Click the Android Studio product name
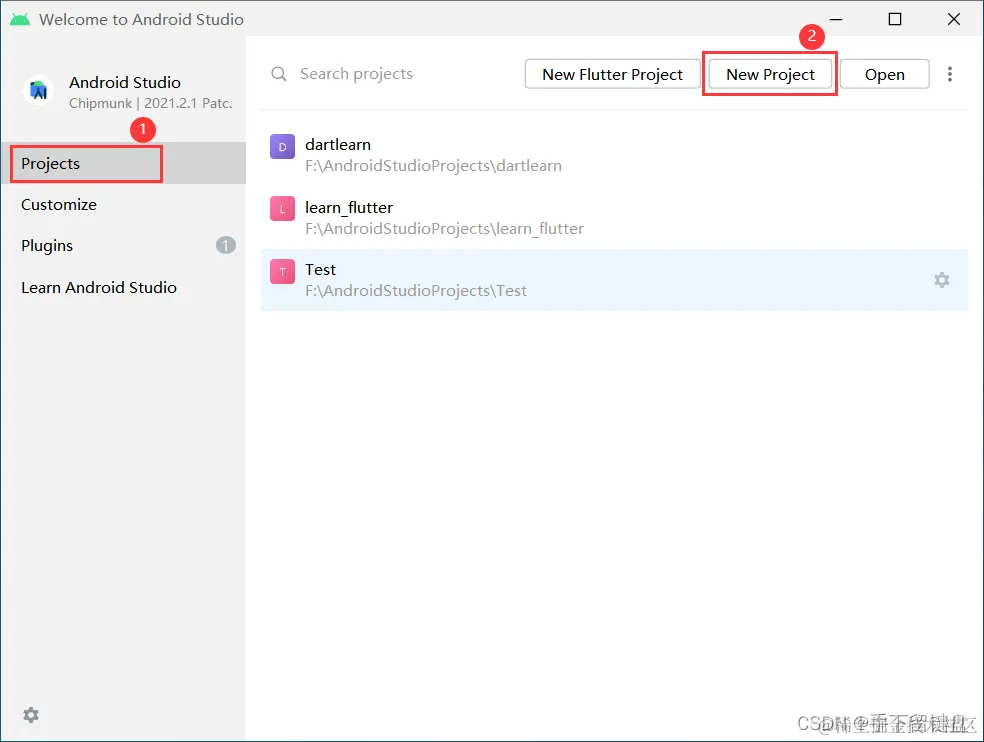The image size is (984, 742). (125, 82)
